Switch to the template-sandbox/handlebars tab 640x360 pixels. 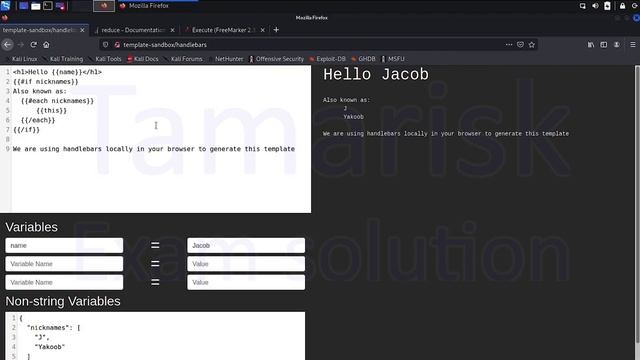click(x=40, y=30)
